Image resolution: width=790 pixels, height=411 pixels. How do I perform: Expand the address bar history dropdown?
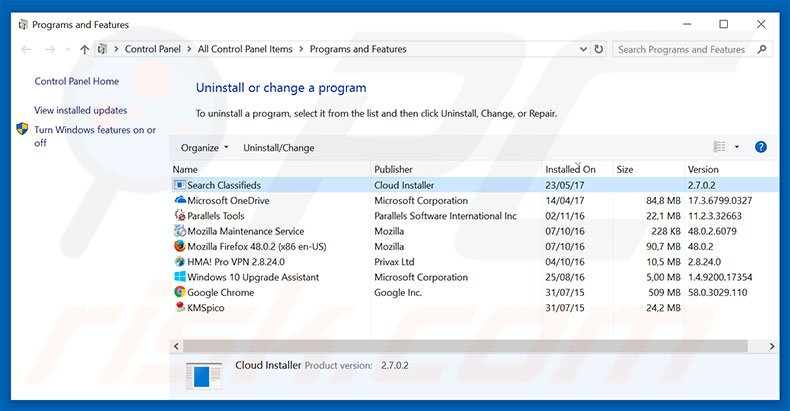pos(583,49)
